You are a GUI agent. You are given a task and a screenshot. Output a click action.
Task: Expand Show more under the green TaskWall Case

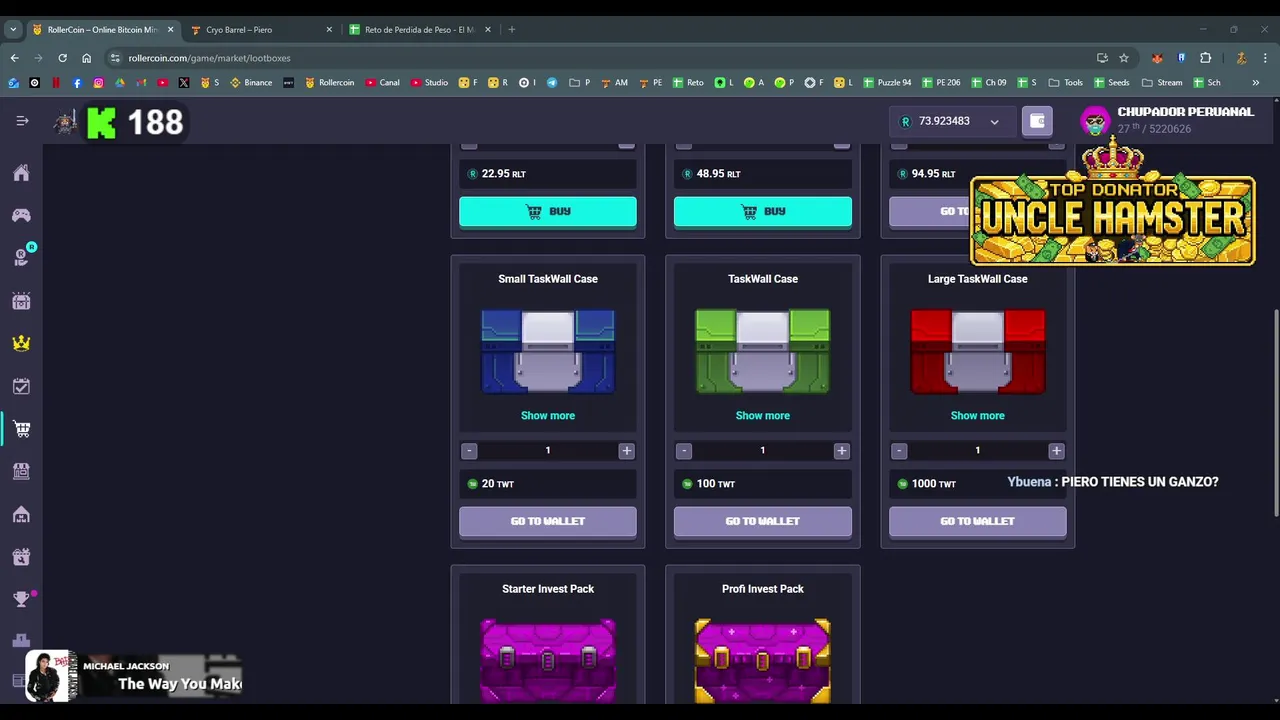click(x=763, y=416)
